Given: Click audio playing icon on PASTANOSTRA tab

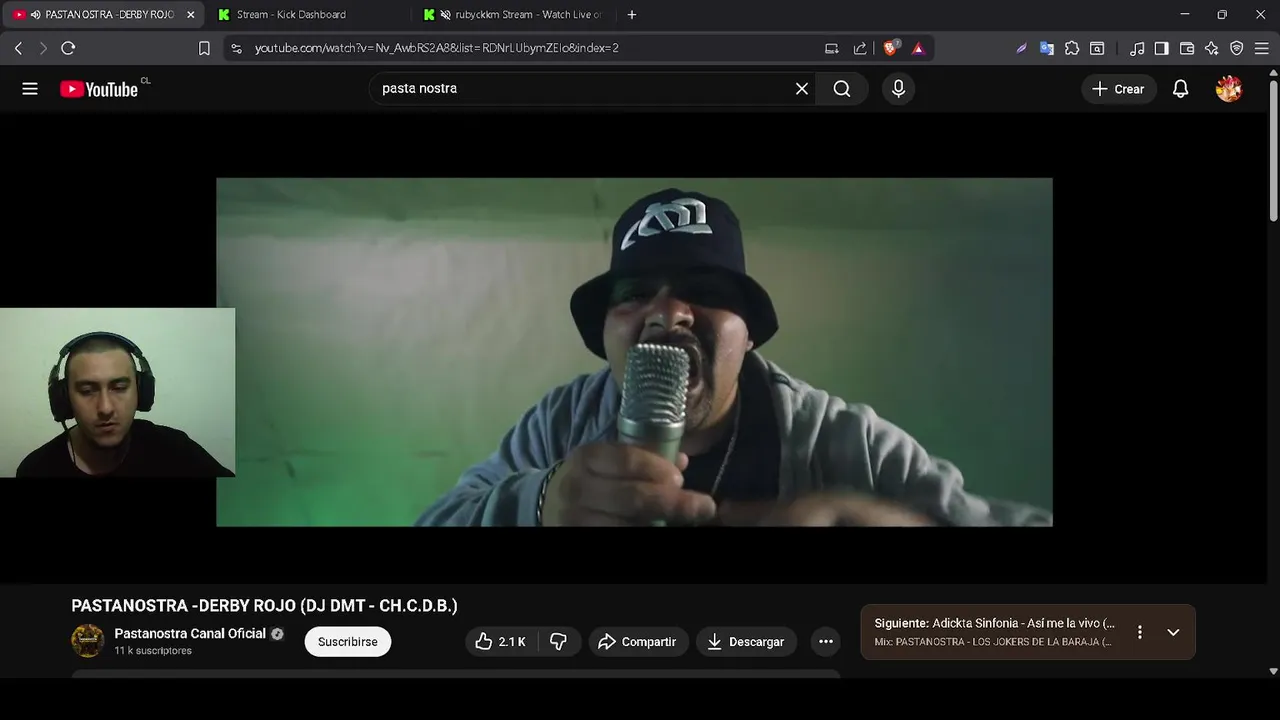Looking at the screenshot, I should (35, 15).
